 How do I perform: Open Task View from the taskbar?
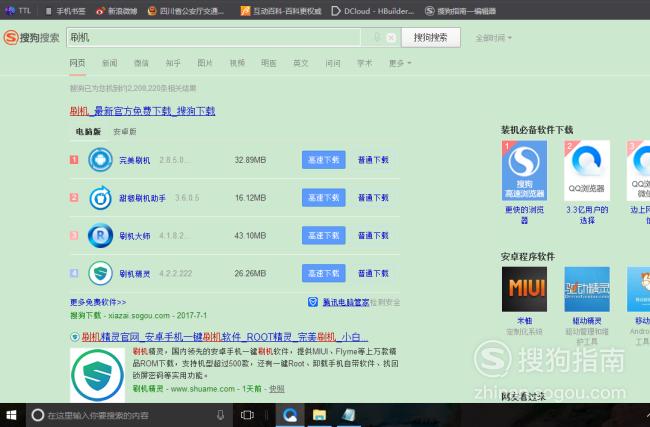tap(247, 415)
